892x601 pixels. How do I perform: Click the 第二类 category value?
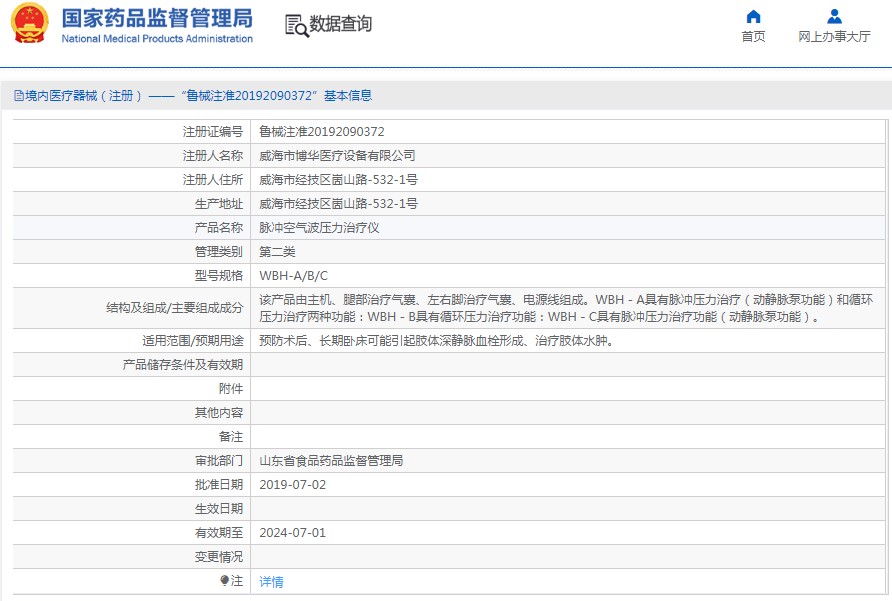(x=277, y=252)
